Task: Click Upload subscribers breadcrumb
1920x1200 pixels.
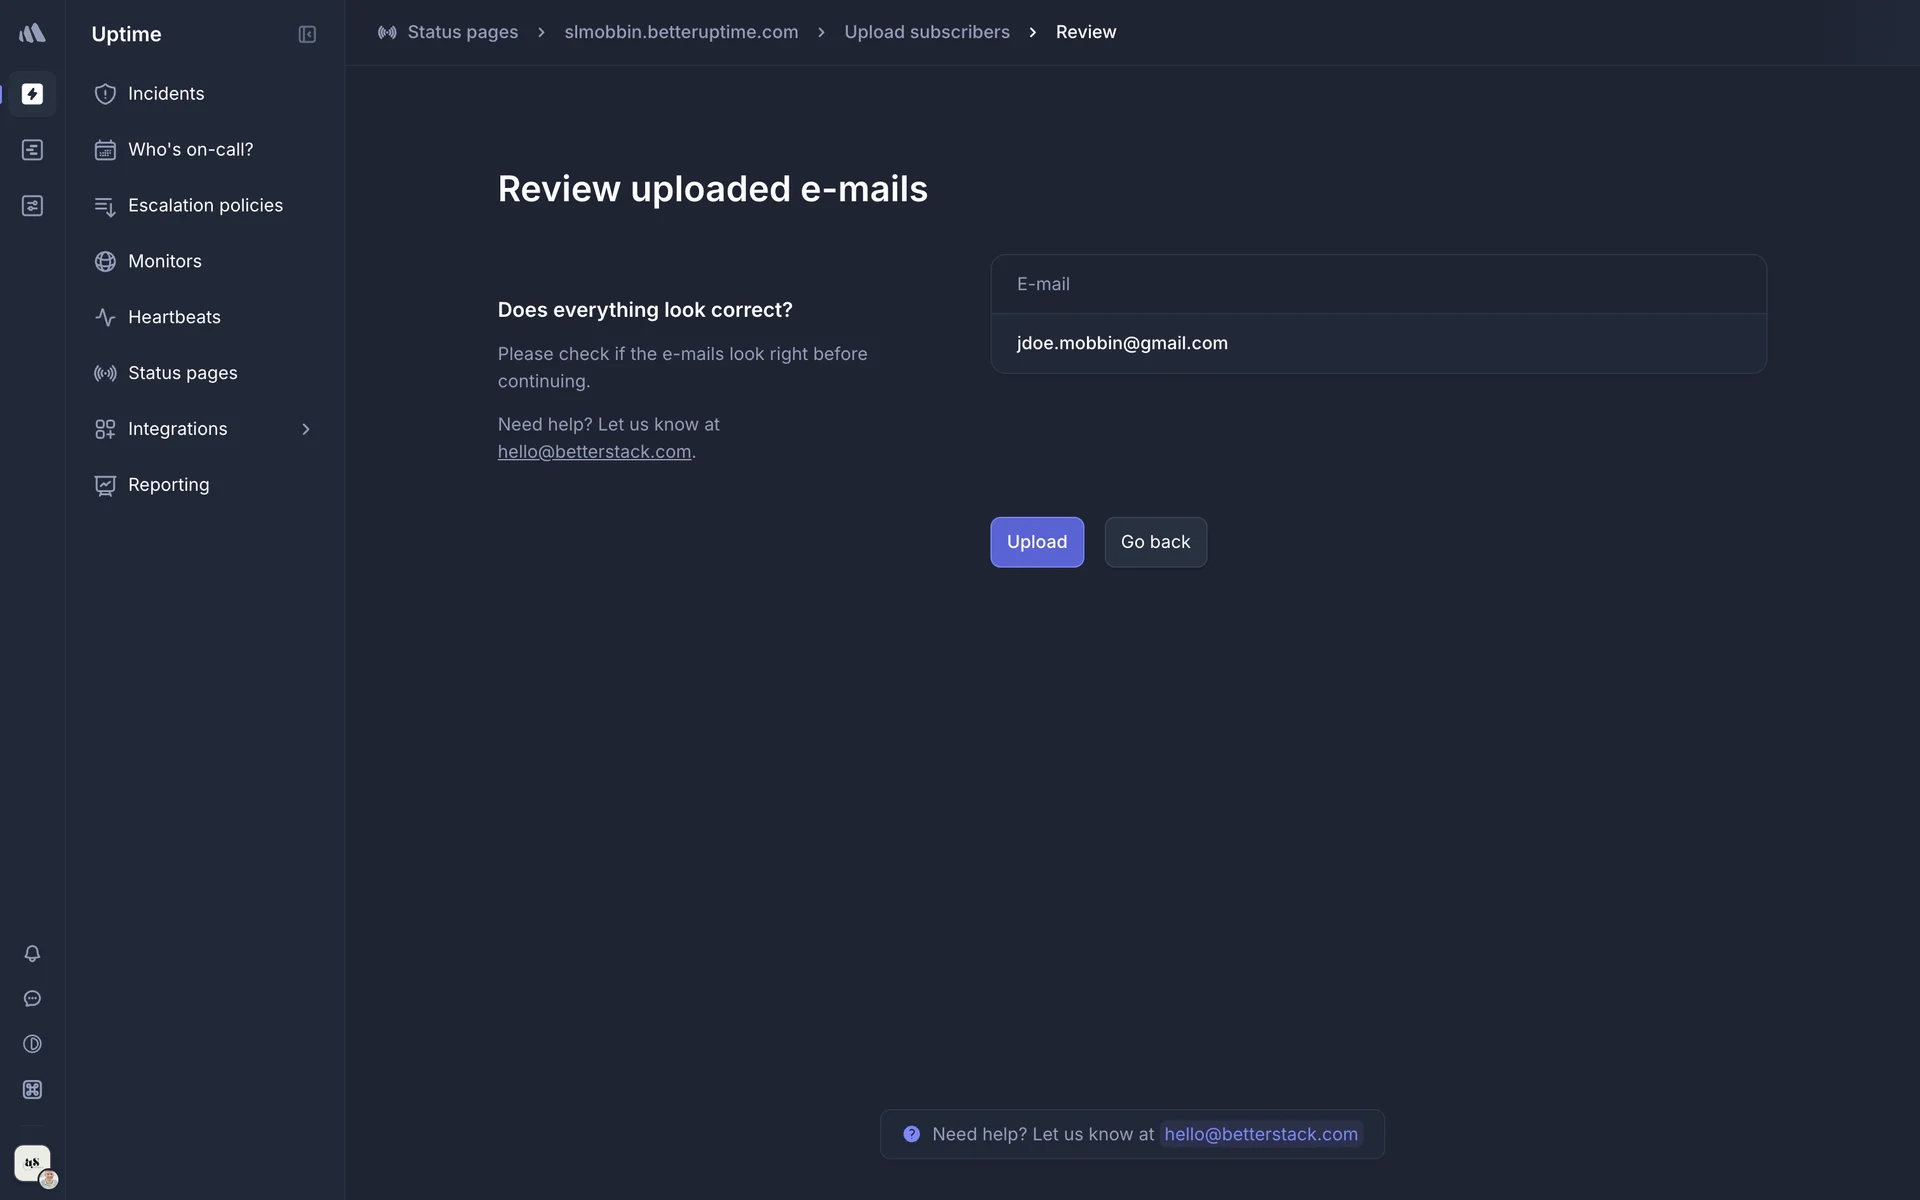Action: click(926, 32)
